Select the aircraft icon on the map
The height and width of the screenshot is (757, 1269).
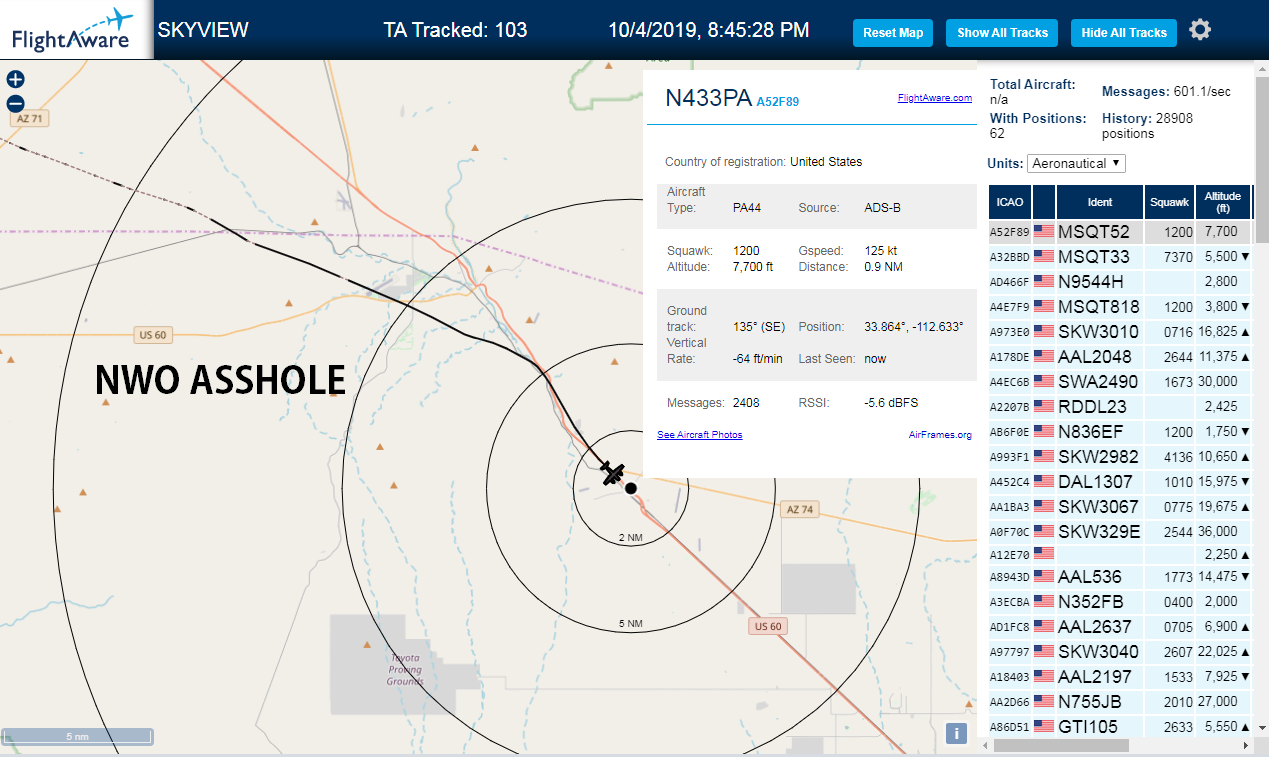613,473
